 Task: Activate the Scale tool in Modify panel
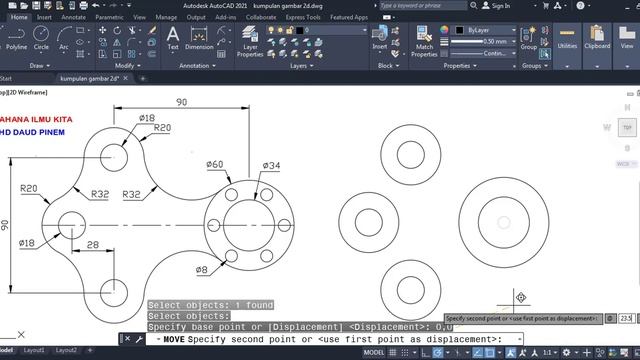pyautogui.click(x=117, y=54)
